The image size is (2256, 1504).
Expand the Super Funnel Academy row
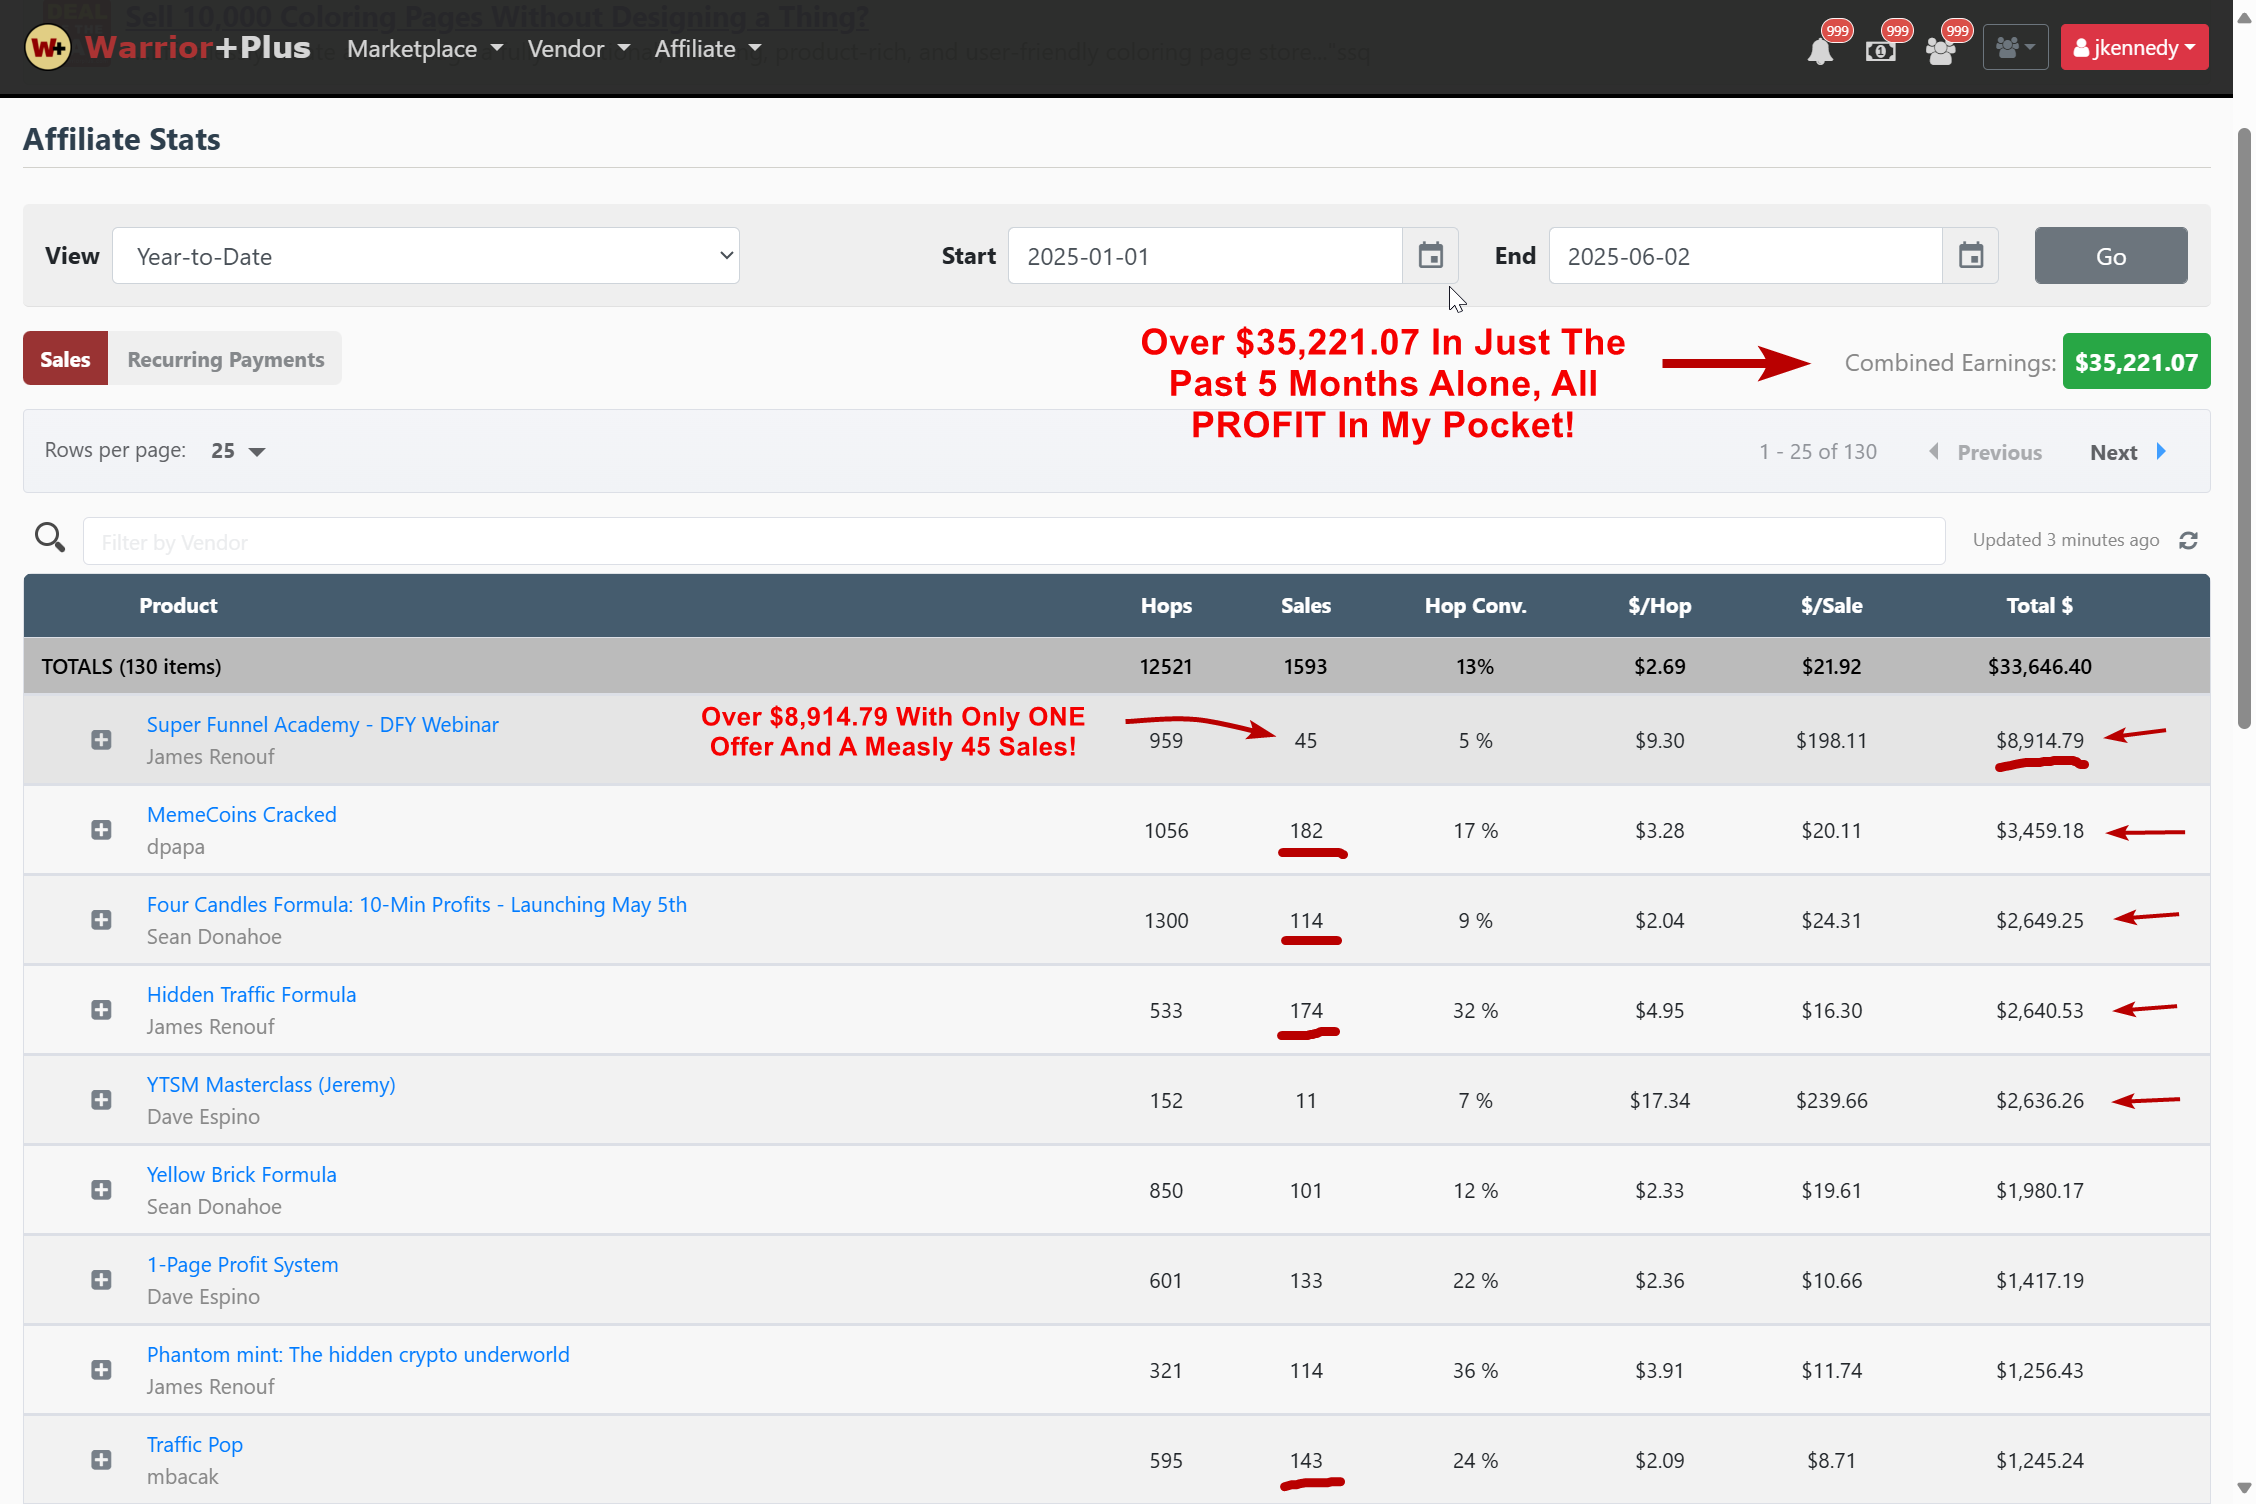pos(101,740)
